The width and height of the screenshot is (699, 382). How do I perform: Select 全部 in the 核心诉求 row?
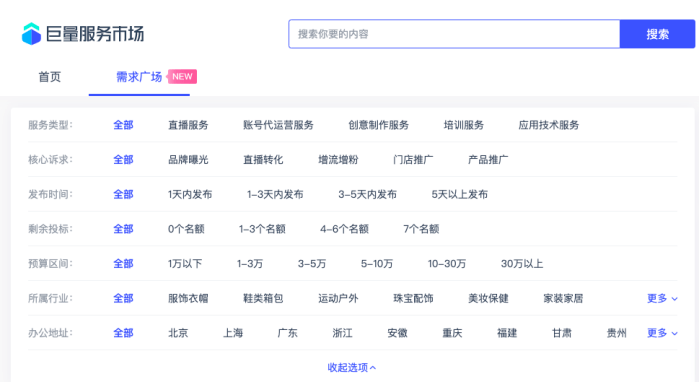[123, 160]
